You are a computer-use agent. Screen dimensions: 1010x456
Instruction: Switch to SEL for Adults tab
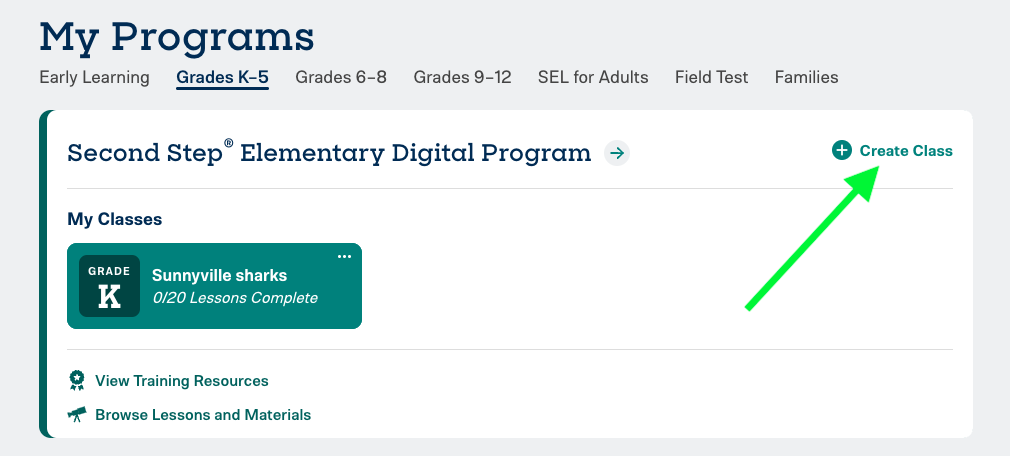pyautogui.click(x=593, y=77)
